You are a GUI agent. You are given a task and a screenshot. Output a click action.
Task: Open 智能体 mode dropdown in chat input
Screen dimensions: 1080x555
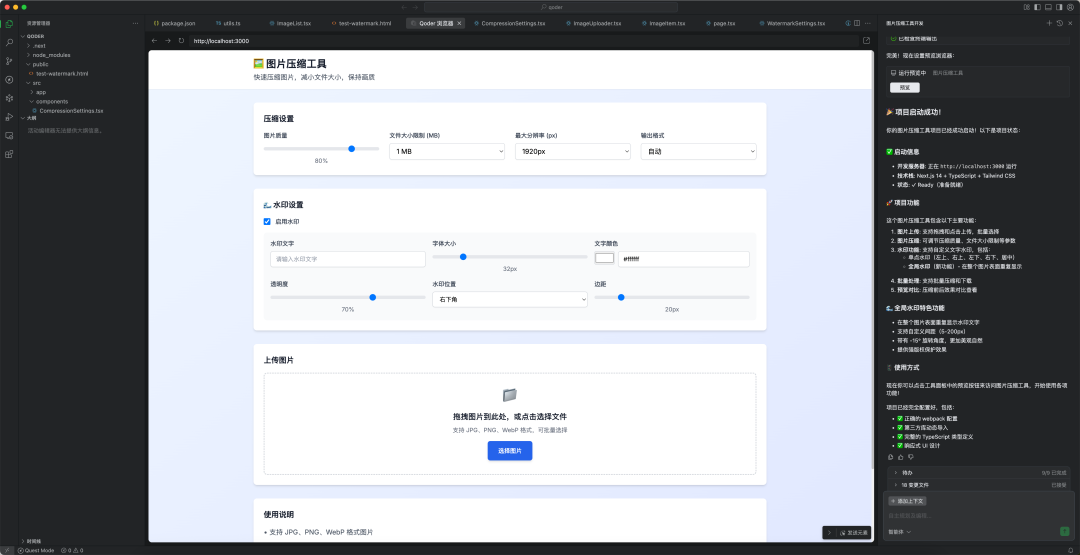pyautogui.click(x=899, y=532)
